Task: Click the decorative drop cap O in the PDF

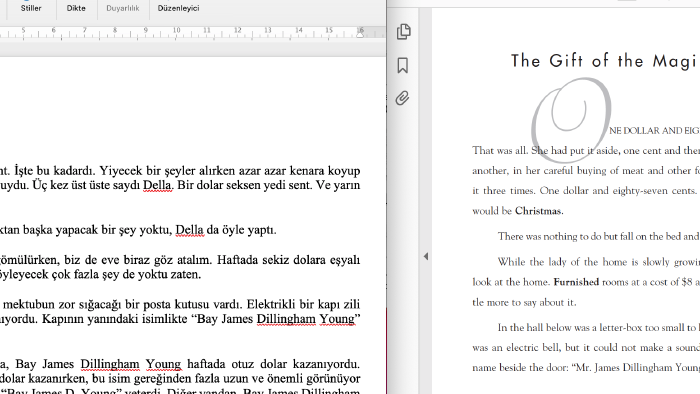Action: pyautogui.click(x=571, y=120)
